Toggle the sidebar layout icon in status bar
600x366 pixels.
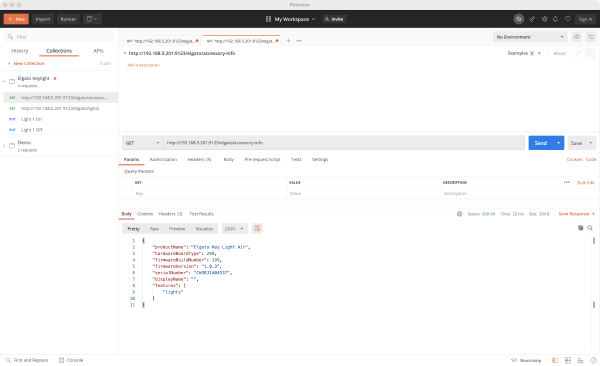pyautogui.click(x=555, y=360)
